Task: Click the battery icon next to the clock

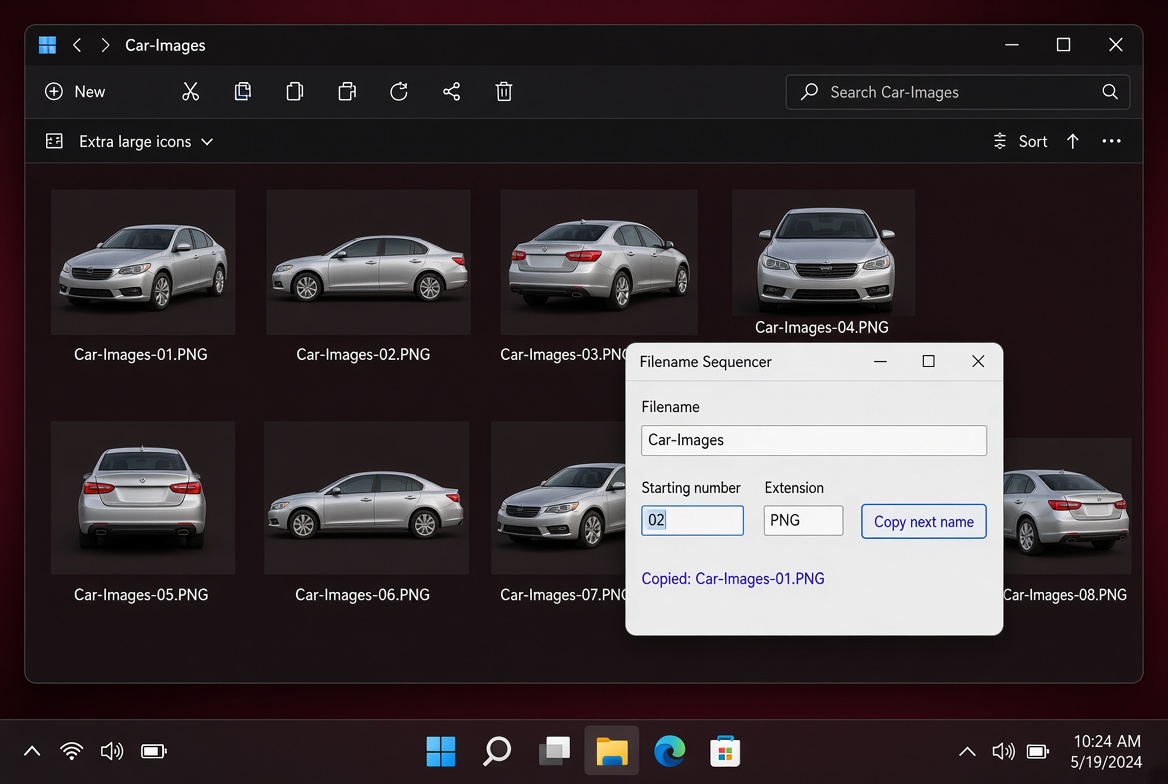Action: pos(1038,751)
